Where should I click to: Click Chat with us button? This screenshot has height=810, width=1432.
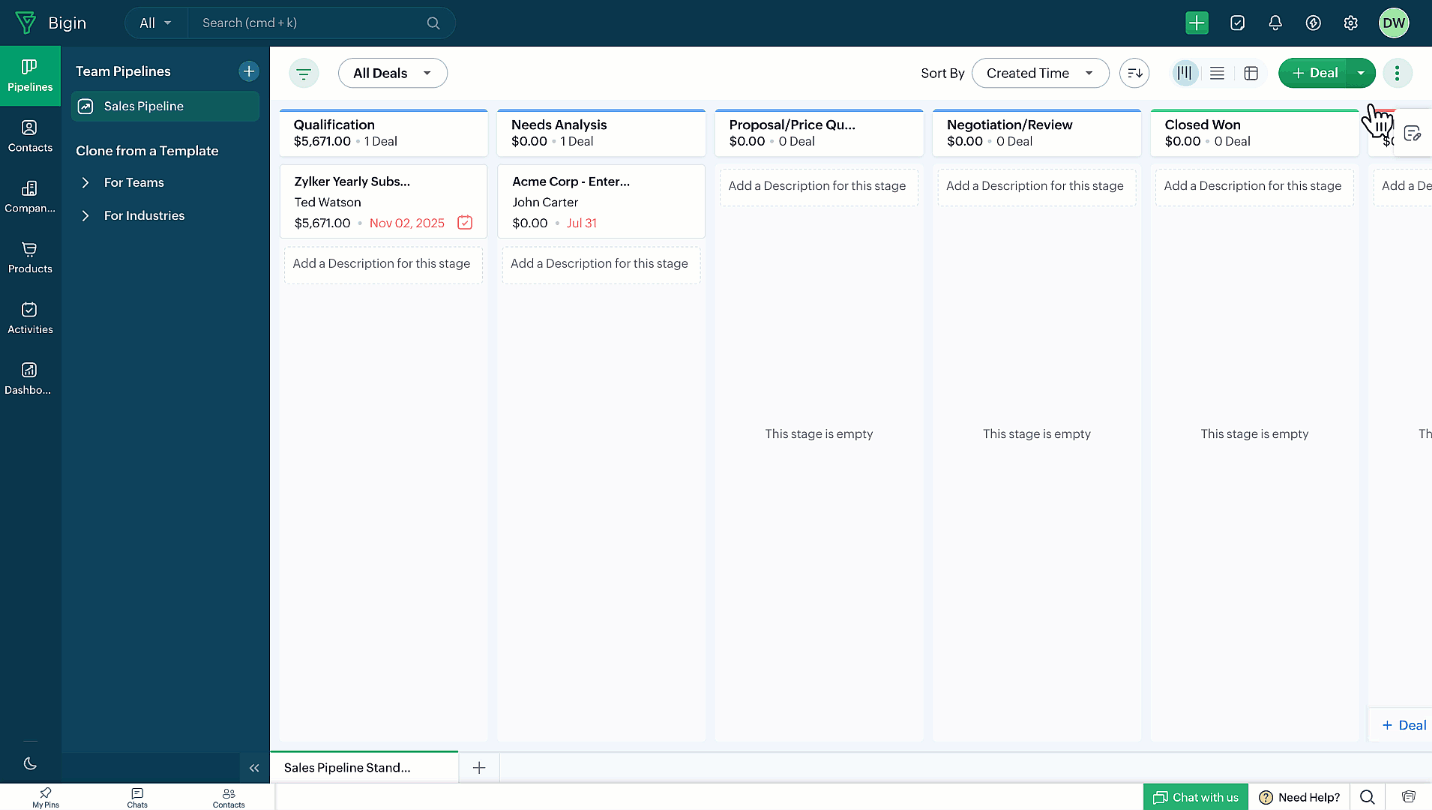pos(1196,797)
